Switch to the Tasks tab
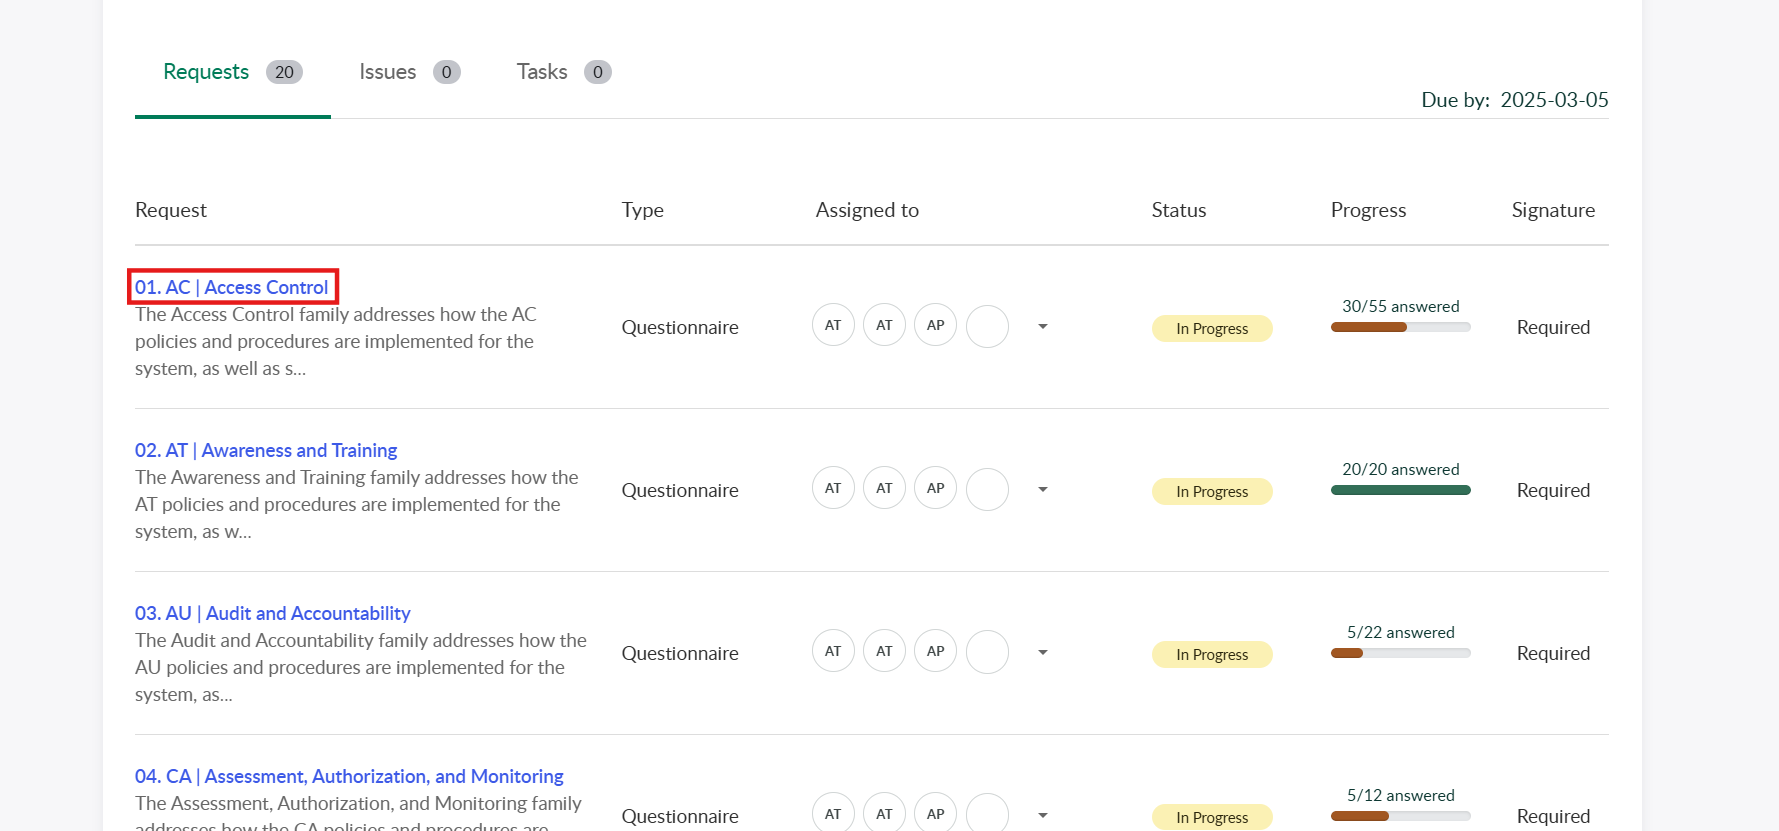This screenshot has height=831, width=1779. [x=563, y=72]
